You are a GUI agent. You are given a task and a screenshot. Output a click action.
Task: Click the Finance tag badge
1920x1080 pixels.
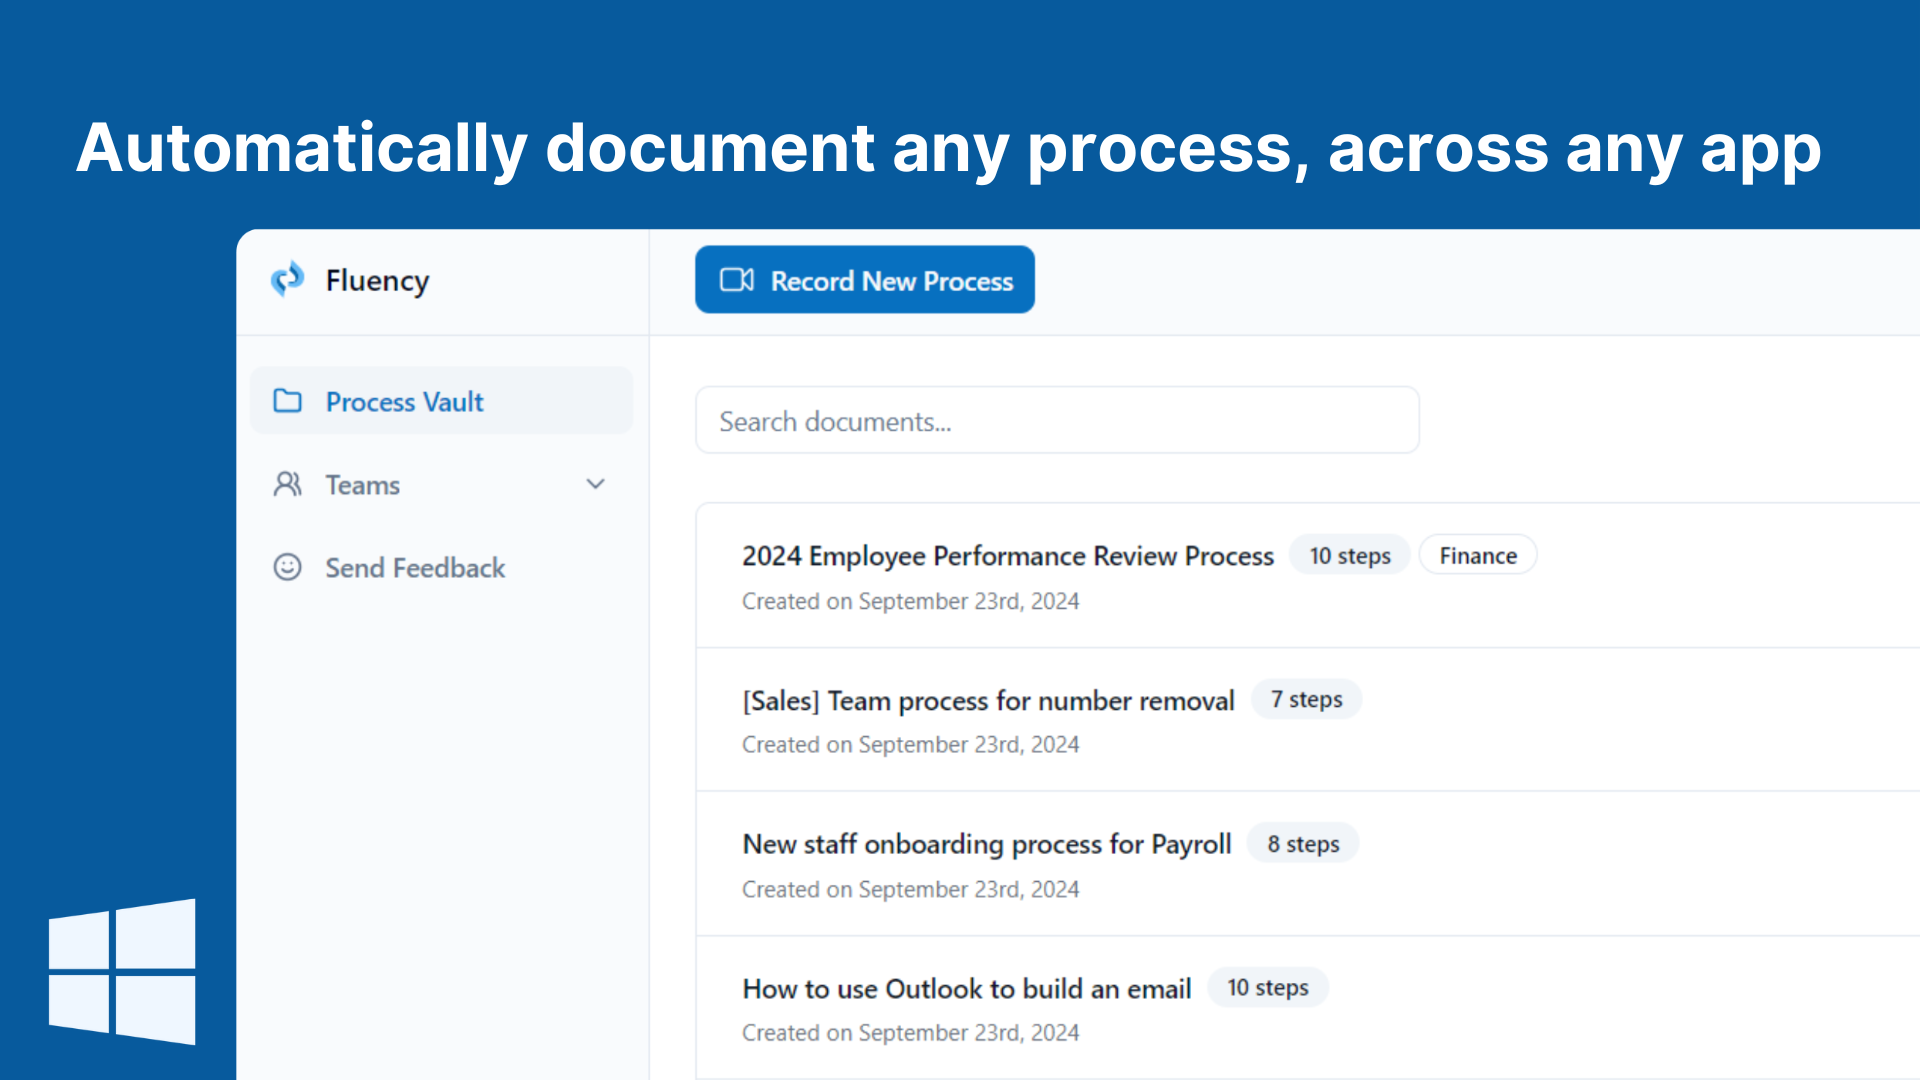click(1477, 556)
